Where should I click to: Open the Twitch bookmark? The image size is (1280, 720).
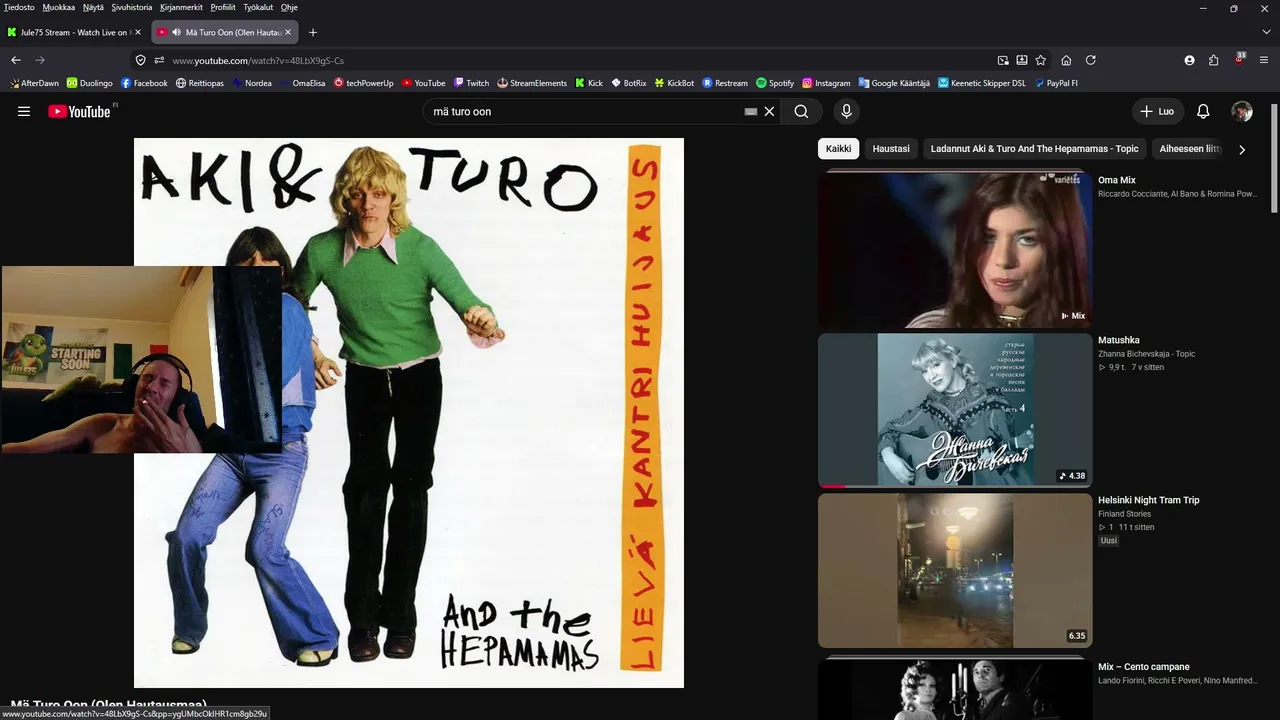click(x=472, y=83)
